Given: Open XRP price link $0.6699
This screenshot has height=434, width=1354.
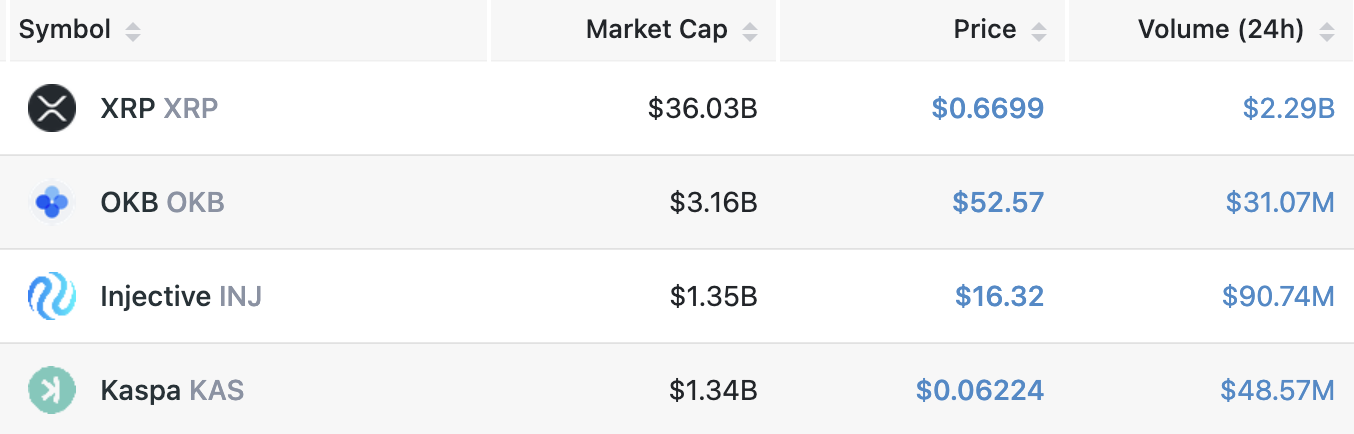Looking at the screenshot, I should click(987, 108).
